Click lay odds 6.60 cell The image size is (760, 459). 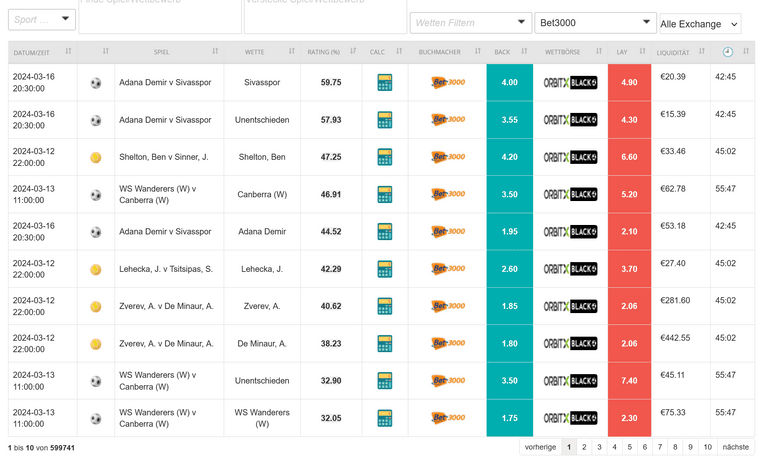629,157
